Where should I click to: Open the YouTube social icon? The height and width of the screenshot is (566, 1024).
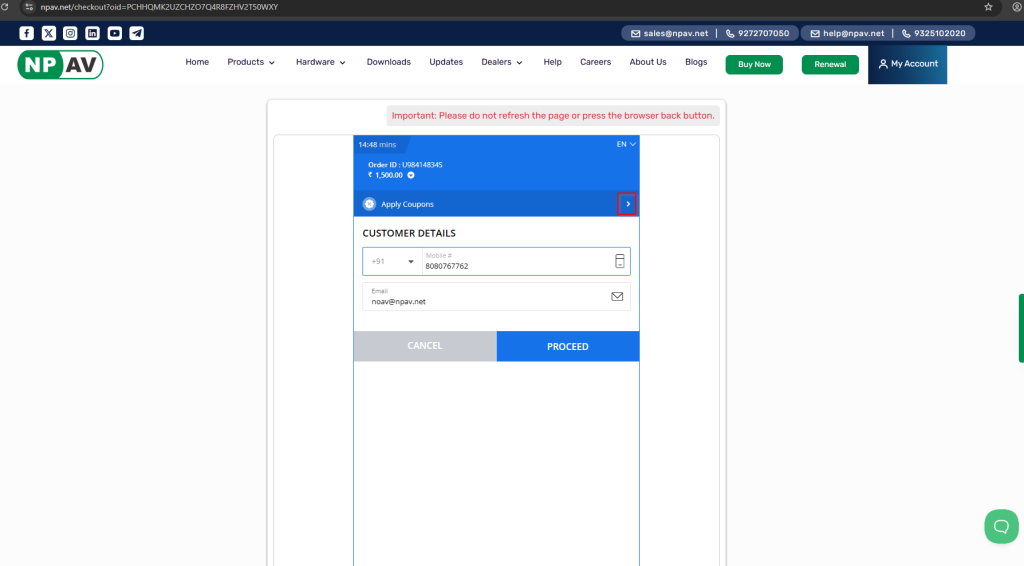(x=114, y=33)
